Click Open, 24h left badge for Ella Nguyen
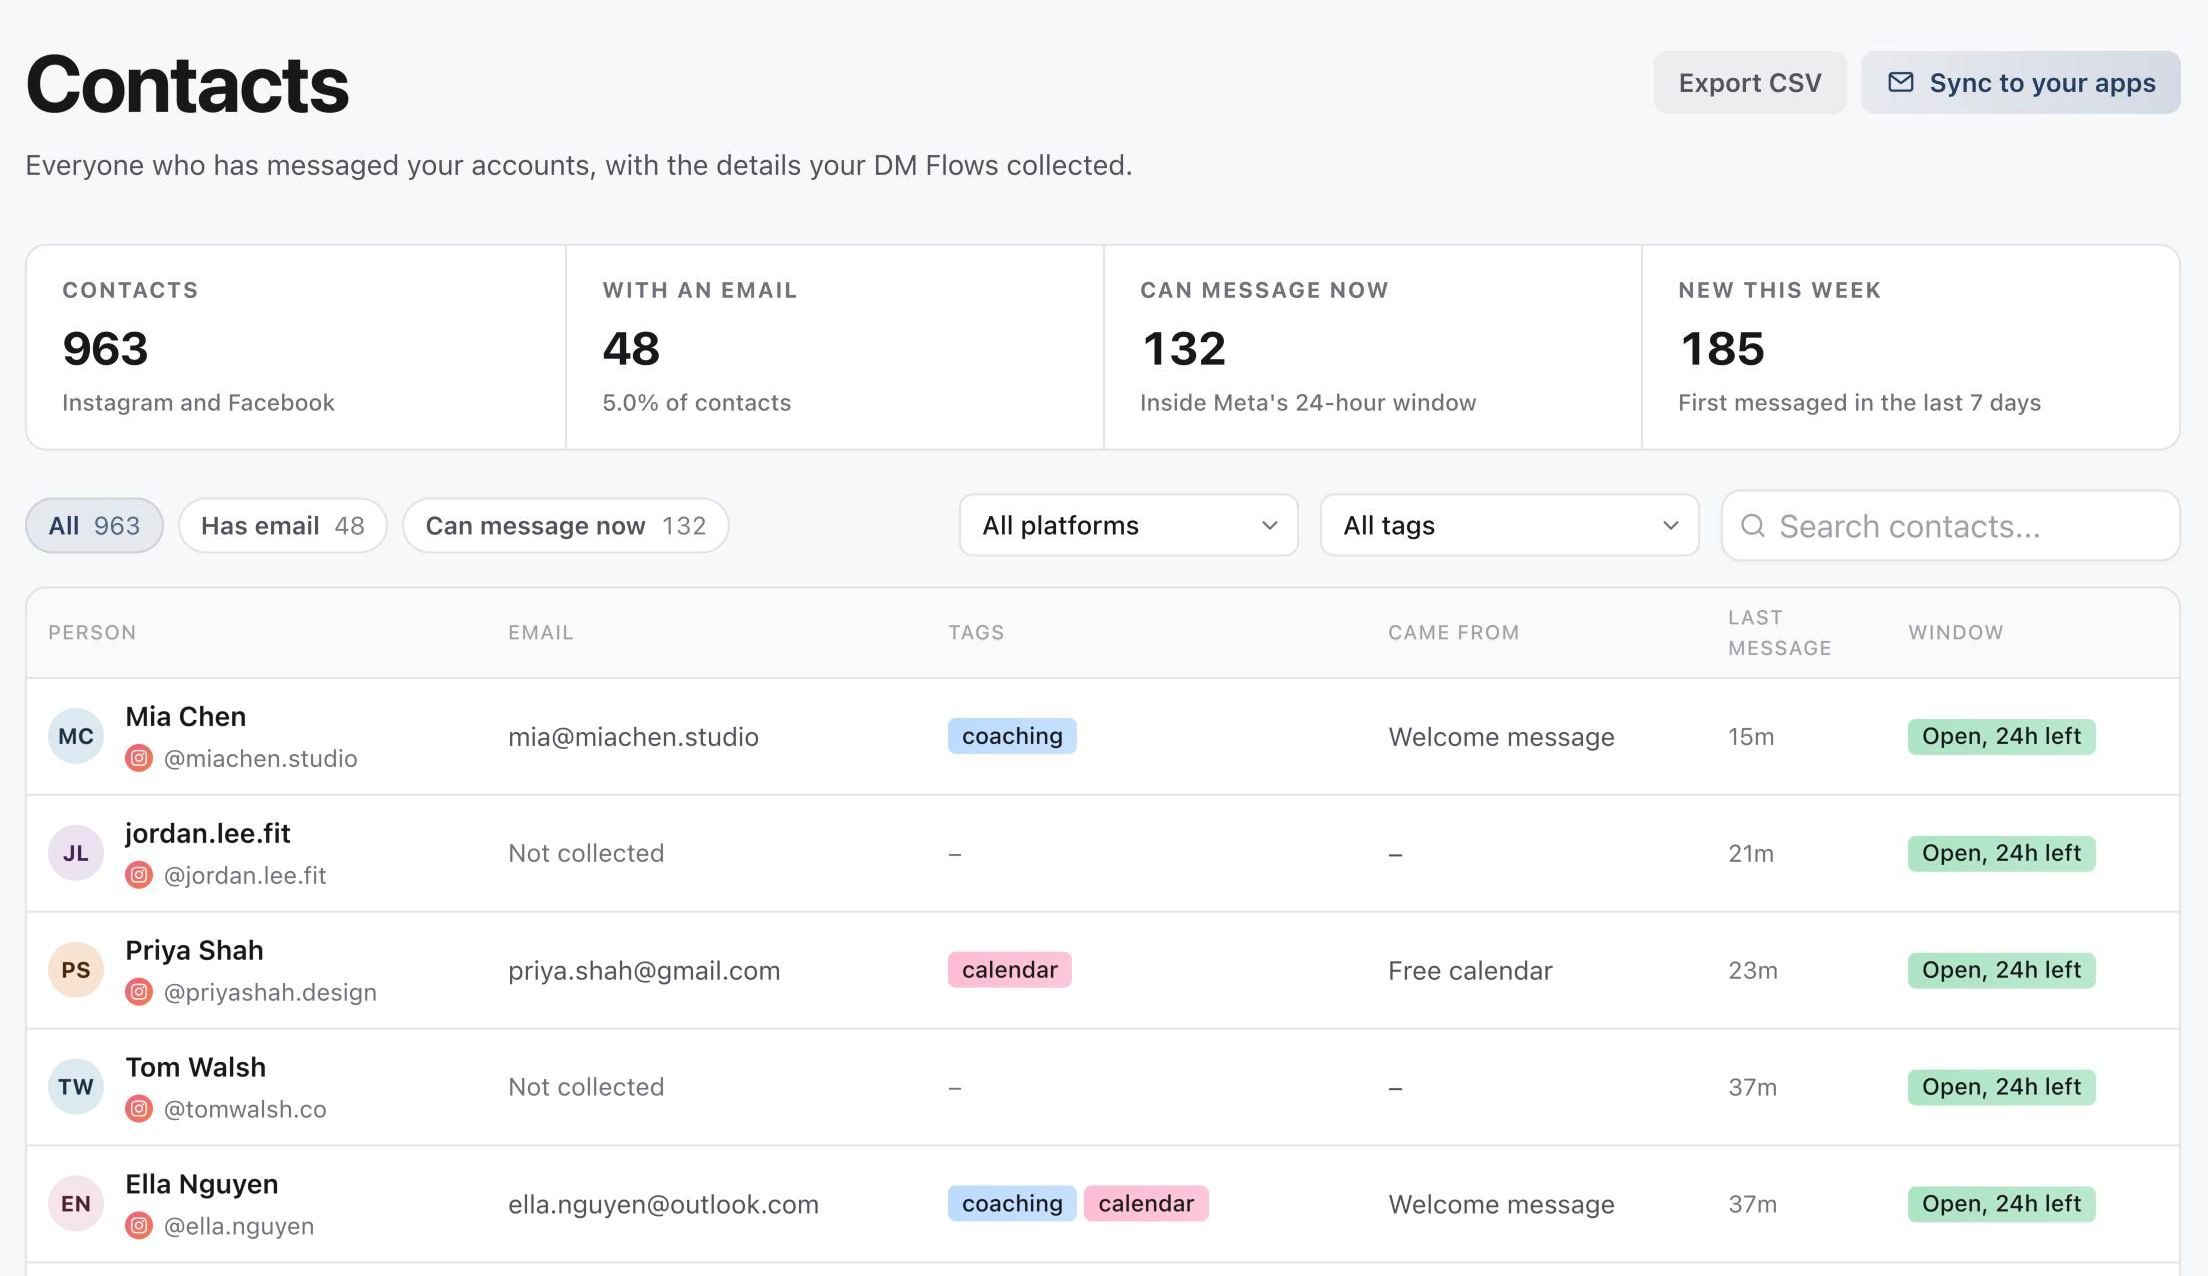Viewport: 2208px width, 1276px height. (x=2001, y=1204)
